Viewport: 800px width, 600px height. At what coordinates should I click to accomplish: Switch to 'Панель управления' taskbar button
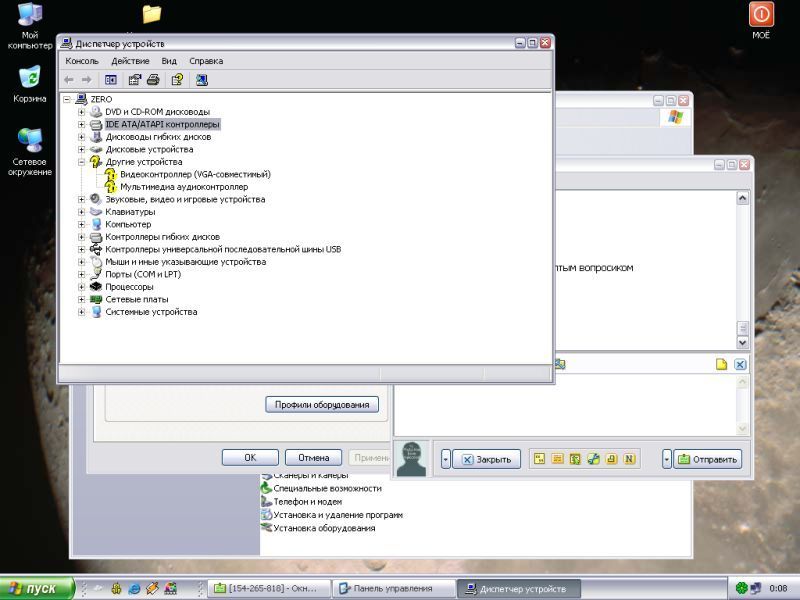pos(393,589)
